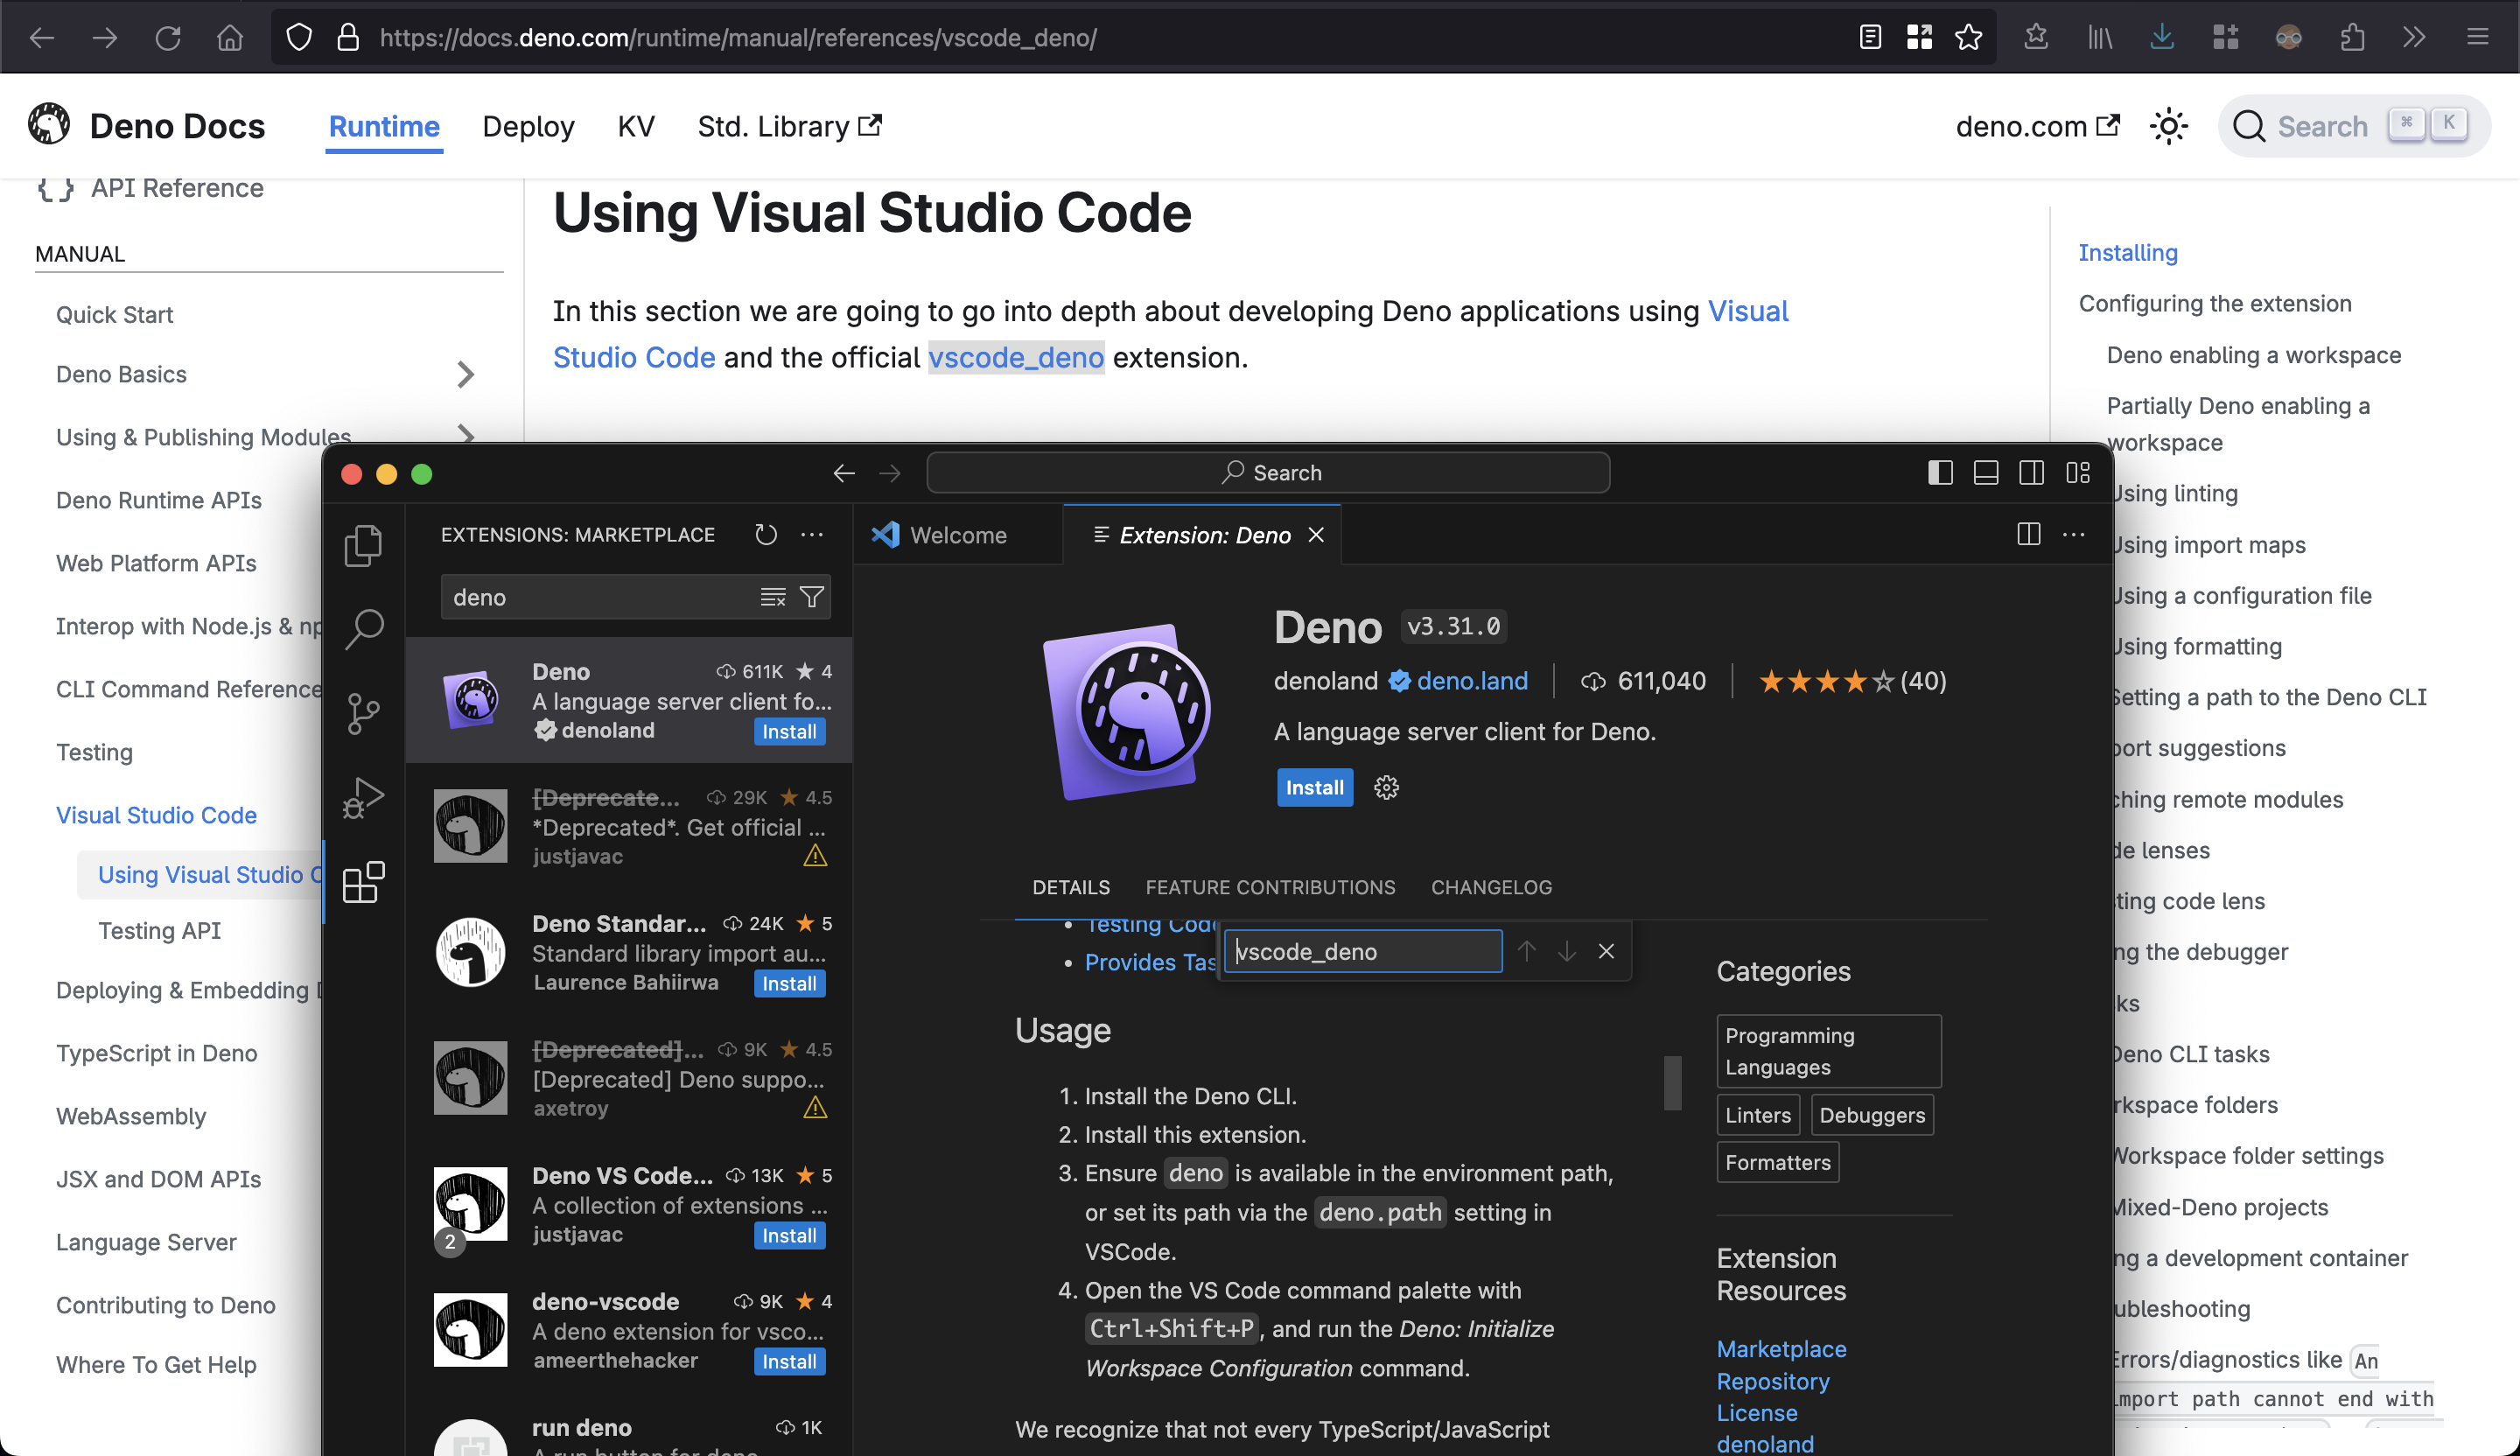Close the Extension: Deno tab
2520x1456 pixels.
1317,535
